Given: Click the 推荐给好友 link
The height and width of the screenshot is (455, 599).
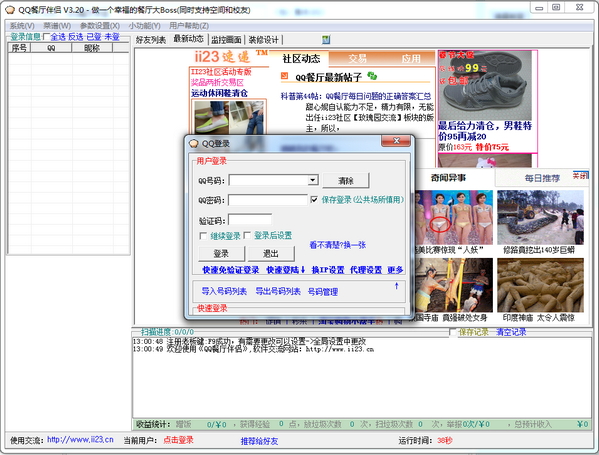Looking at the screenshot, I should coord(259,441).
